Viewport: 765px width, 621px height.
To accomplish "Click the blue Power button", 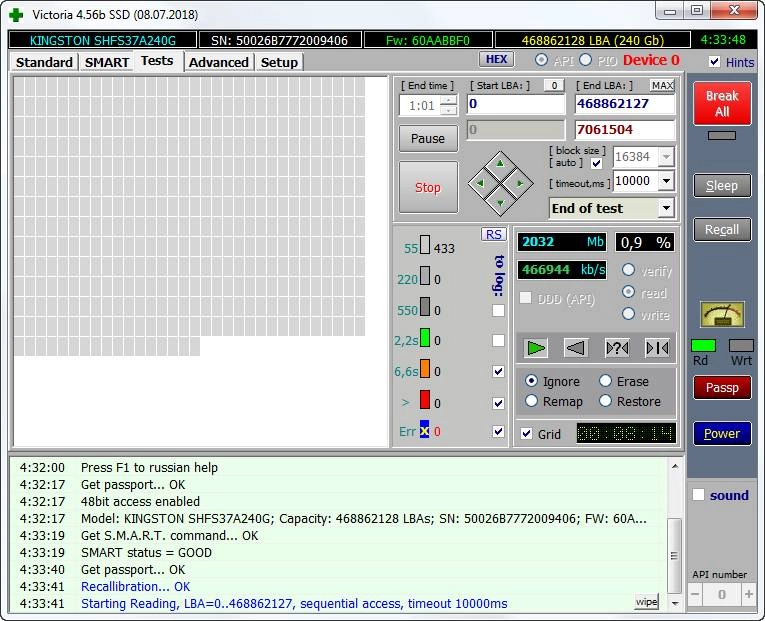I will [722, 433].
